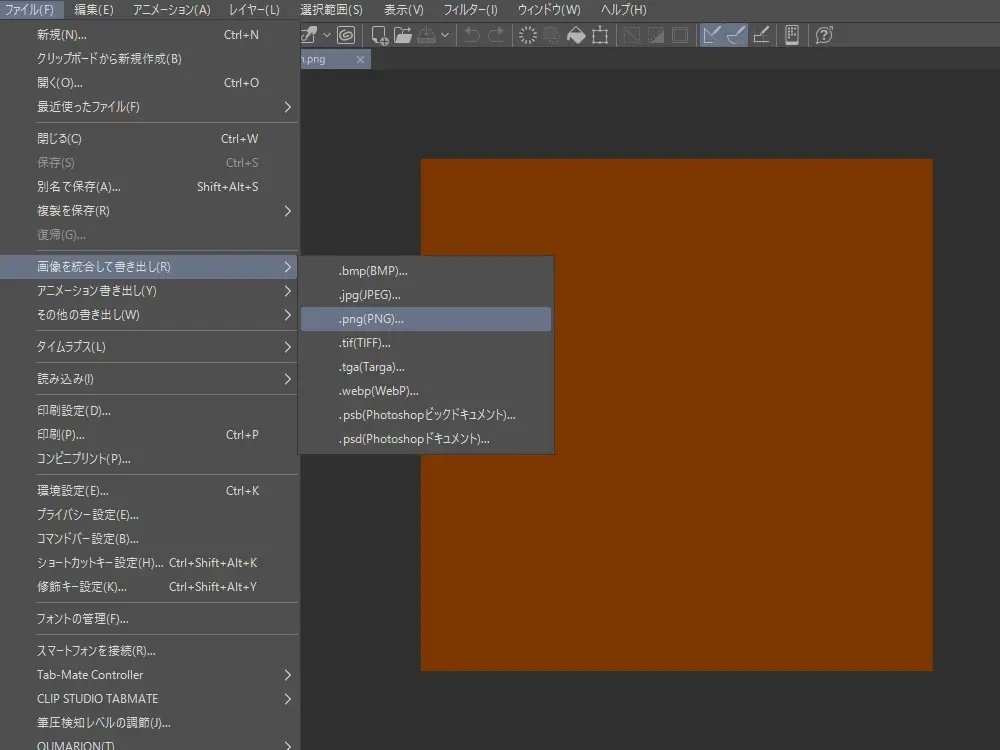This screenshot has width=1000, height=750.
Task: Click the Scale/Rotate transform icon
Action: (x=600, y=35)
